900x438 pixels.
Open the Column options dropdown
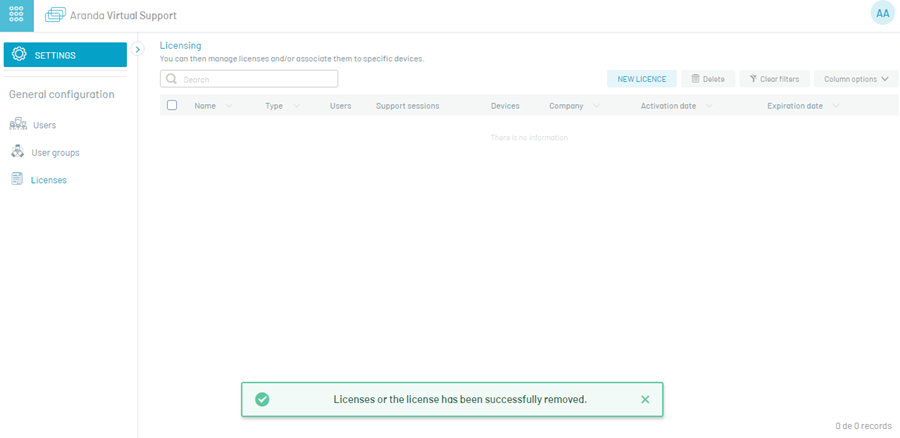coord(856,79)
